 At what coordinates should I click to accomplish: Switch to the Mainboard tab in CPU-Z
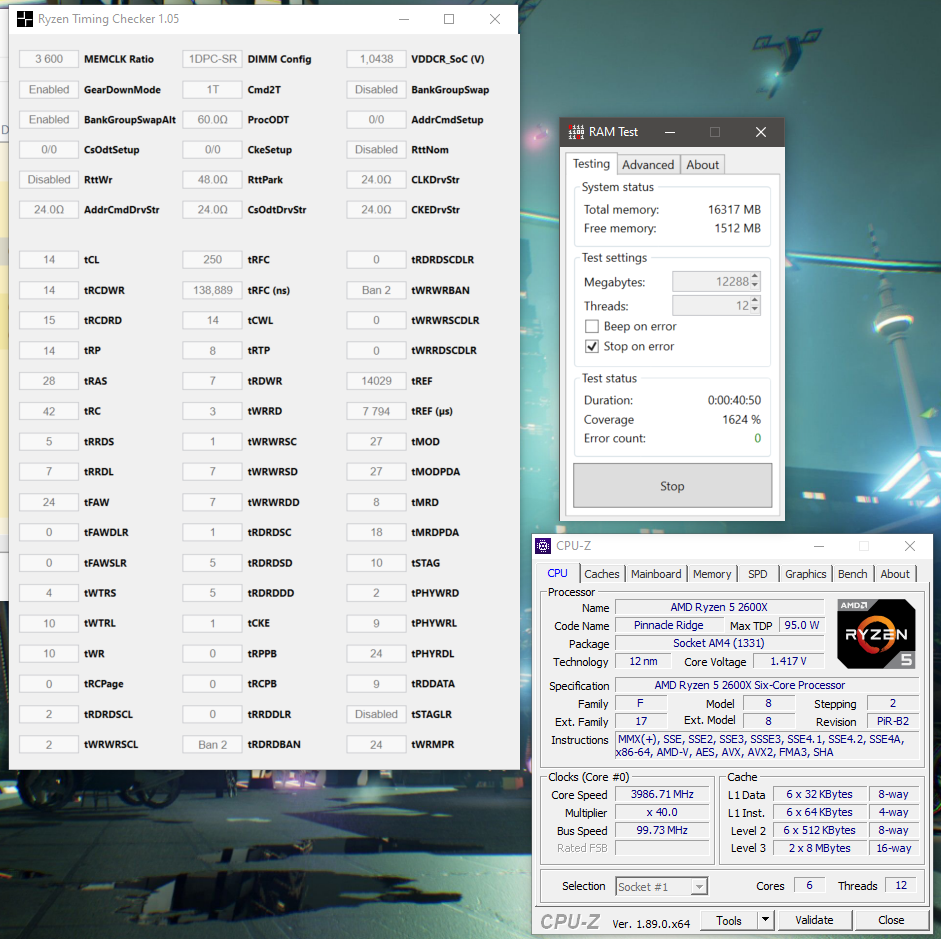[x=656, y=574]
